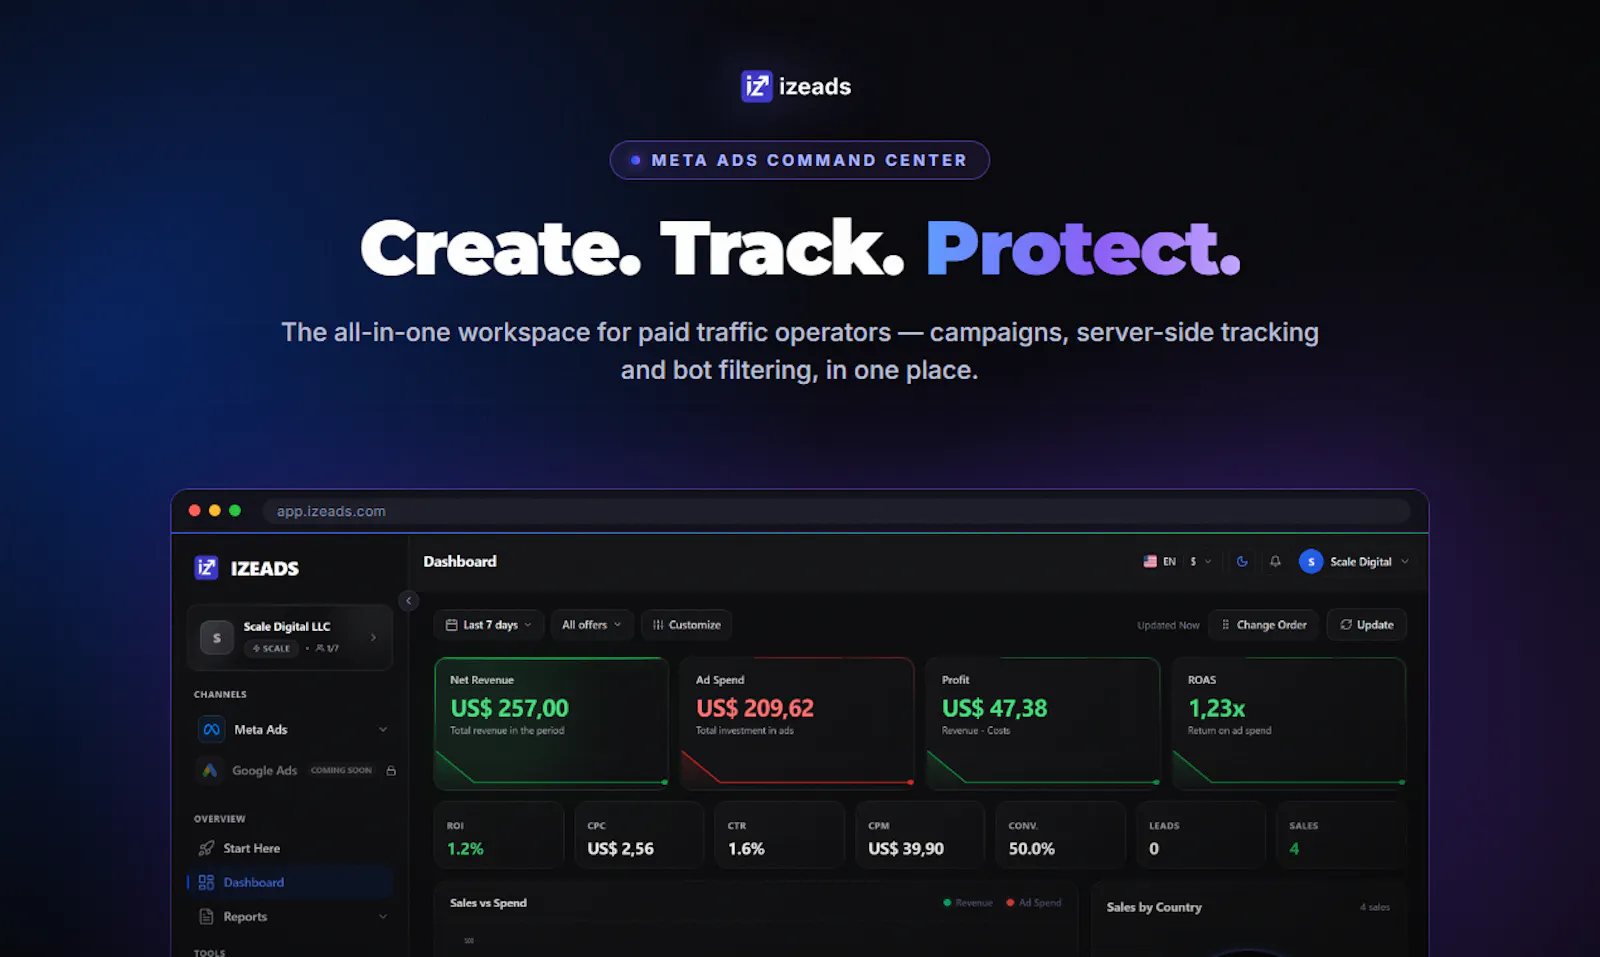
Task: Select Dashboard in sidebar menu
Action: pos(289,882)
